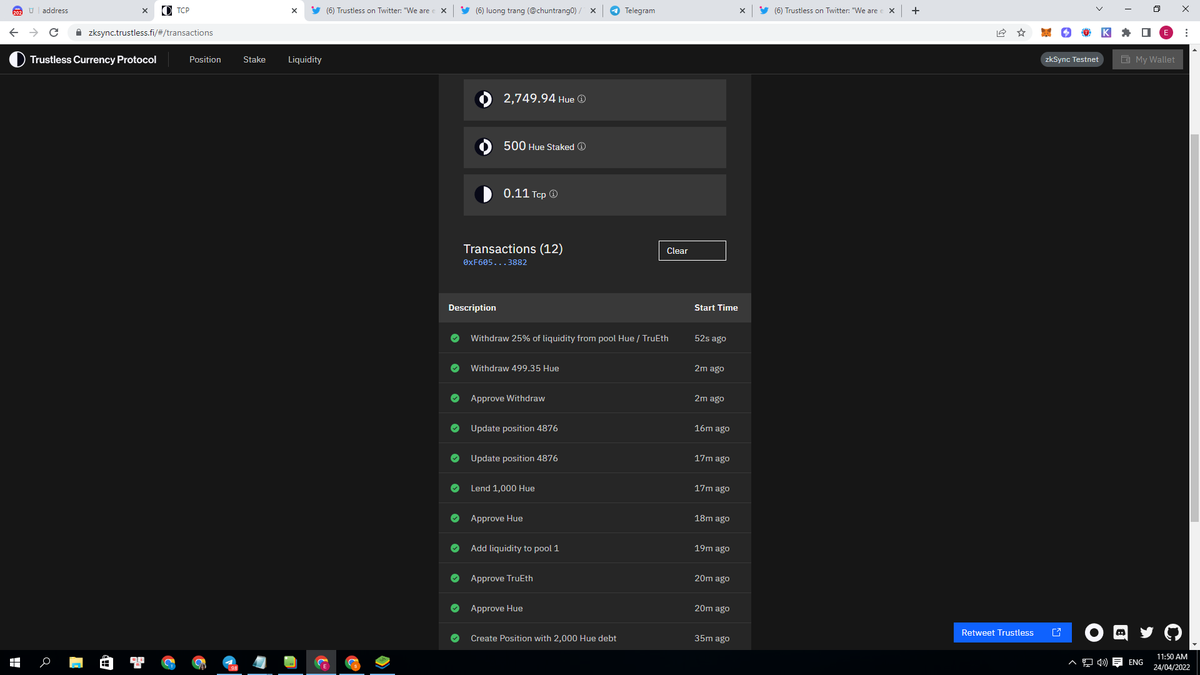
Task: Open the Stake menu item
Action: point(254,59)
